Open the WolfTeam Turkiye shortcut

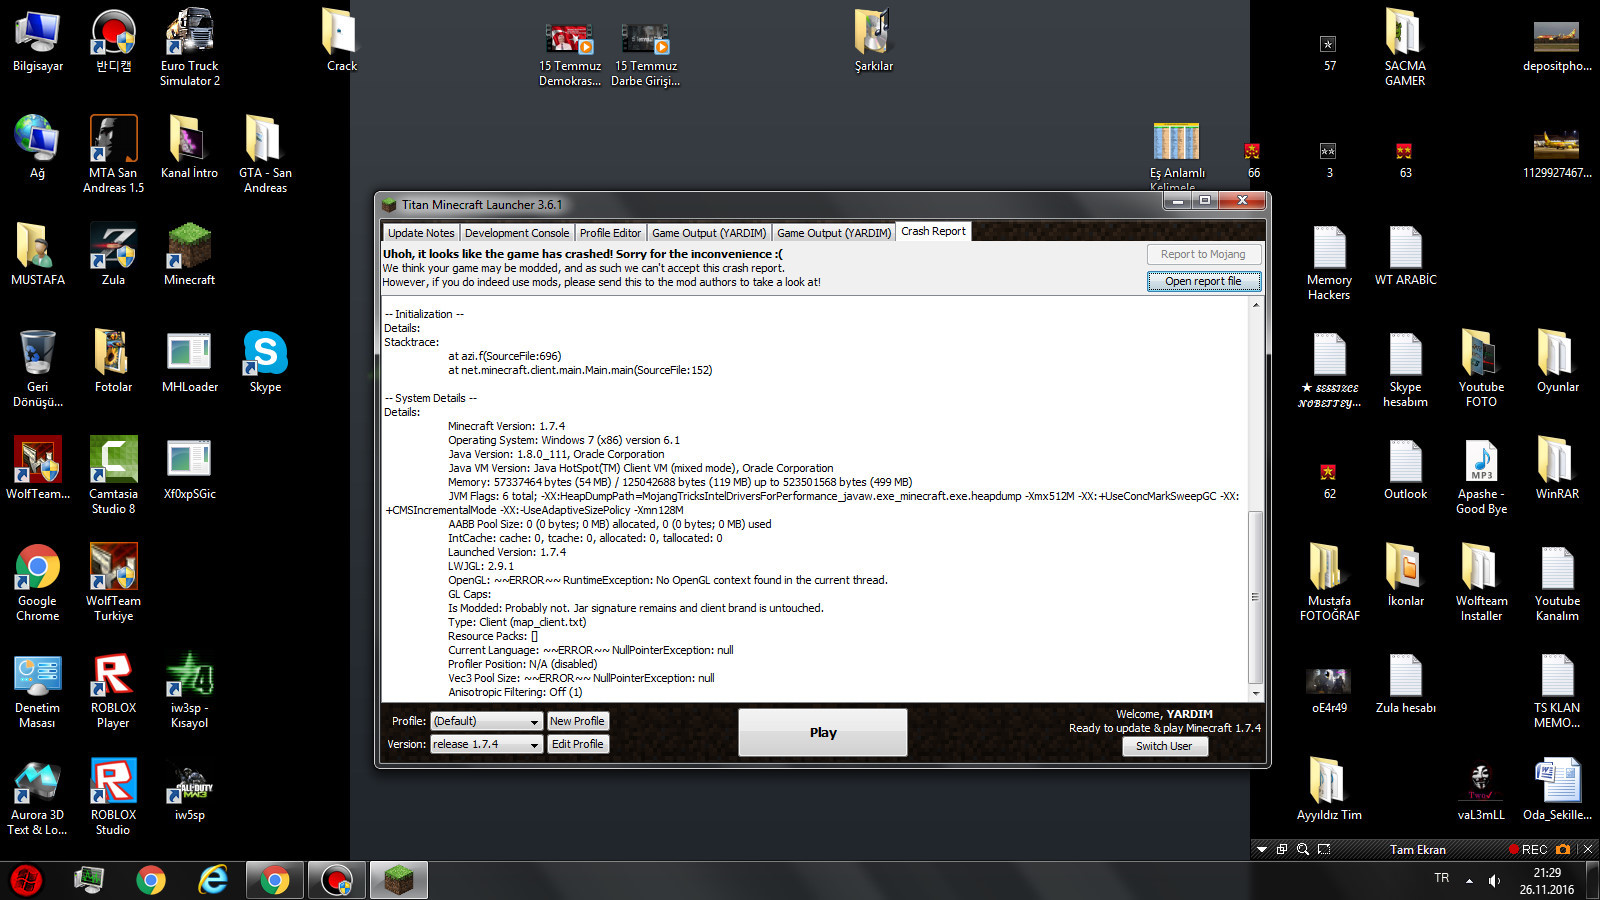[x=113, y=582]
